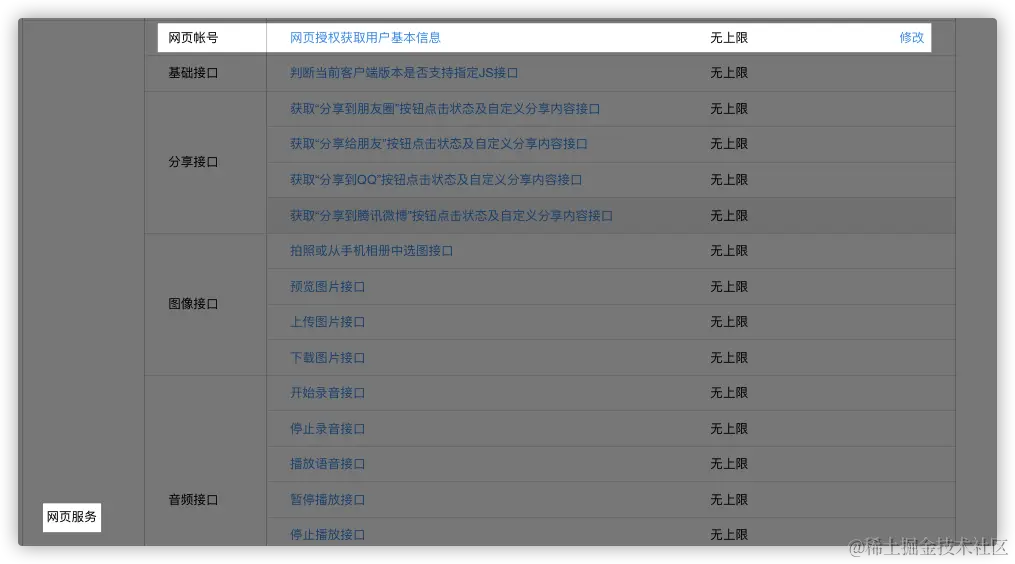Image resolution: width=1015 pixels, height=564 pixels.
Task: Open 开始录音接口 link
Action: pyautogui.click(x=328, y=393)
